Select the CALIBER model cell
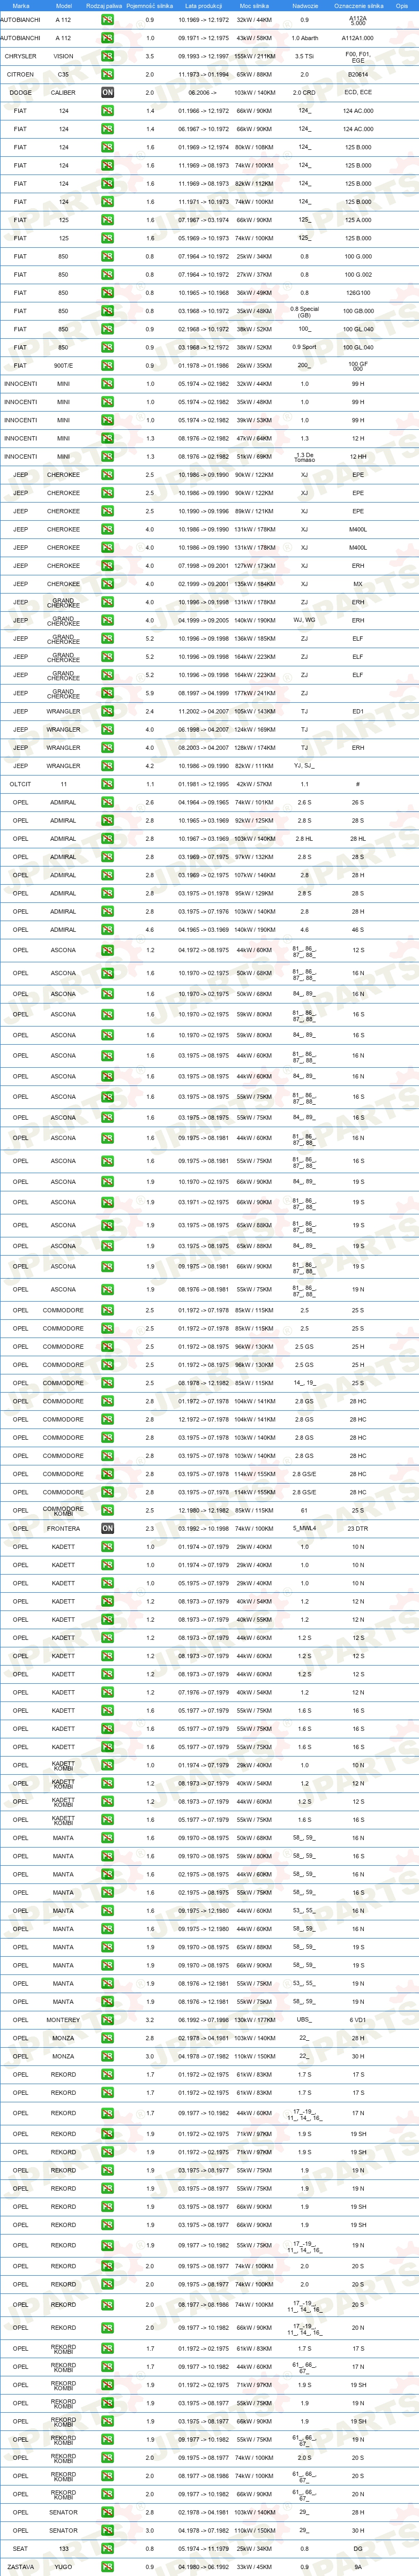This screenshot has width=419, height=2576. click(63, 92)
